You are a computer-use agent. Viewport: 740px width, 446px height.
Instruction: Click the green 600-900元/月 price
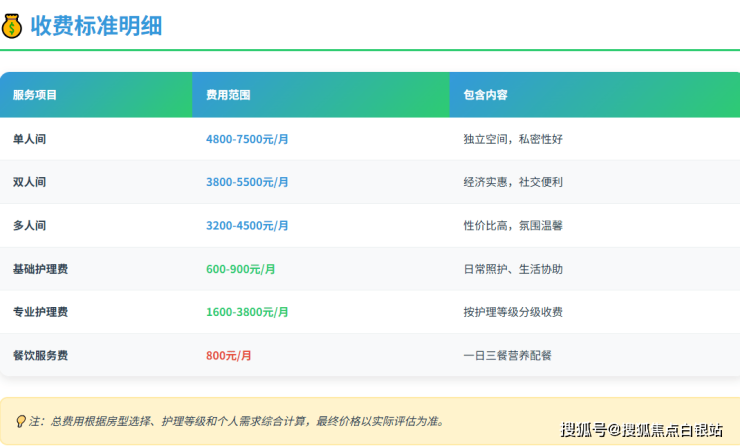point(240,269)
